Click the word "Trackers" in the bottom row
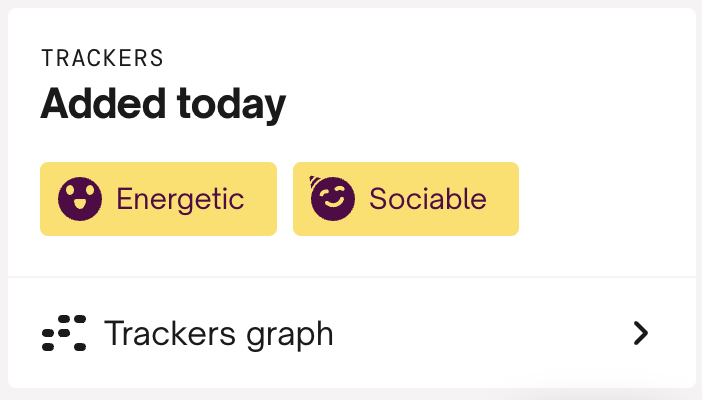The image size is (702, 400). [166, 333]
